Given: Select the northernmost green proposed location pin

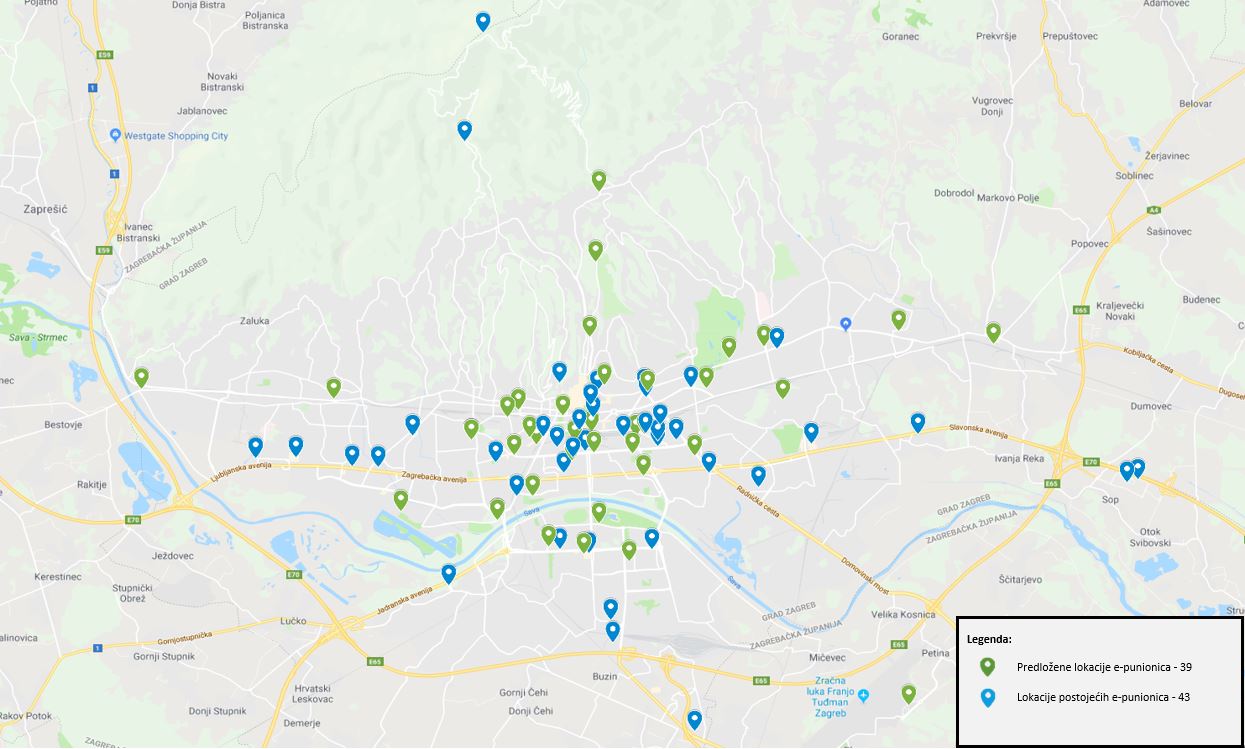Looking at the screenshot, I should [599, 180].
